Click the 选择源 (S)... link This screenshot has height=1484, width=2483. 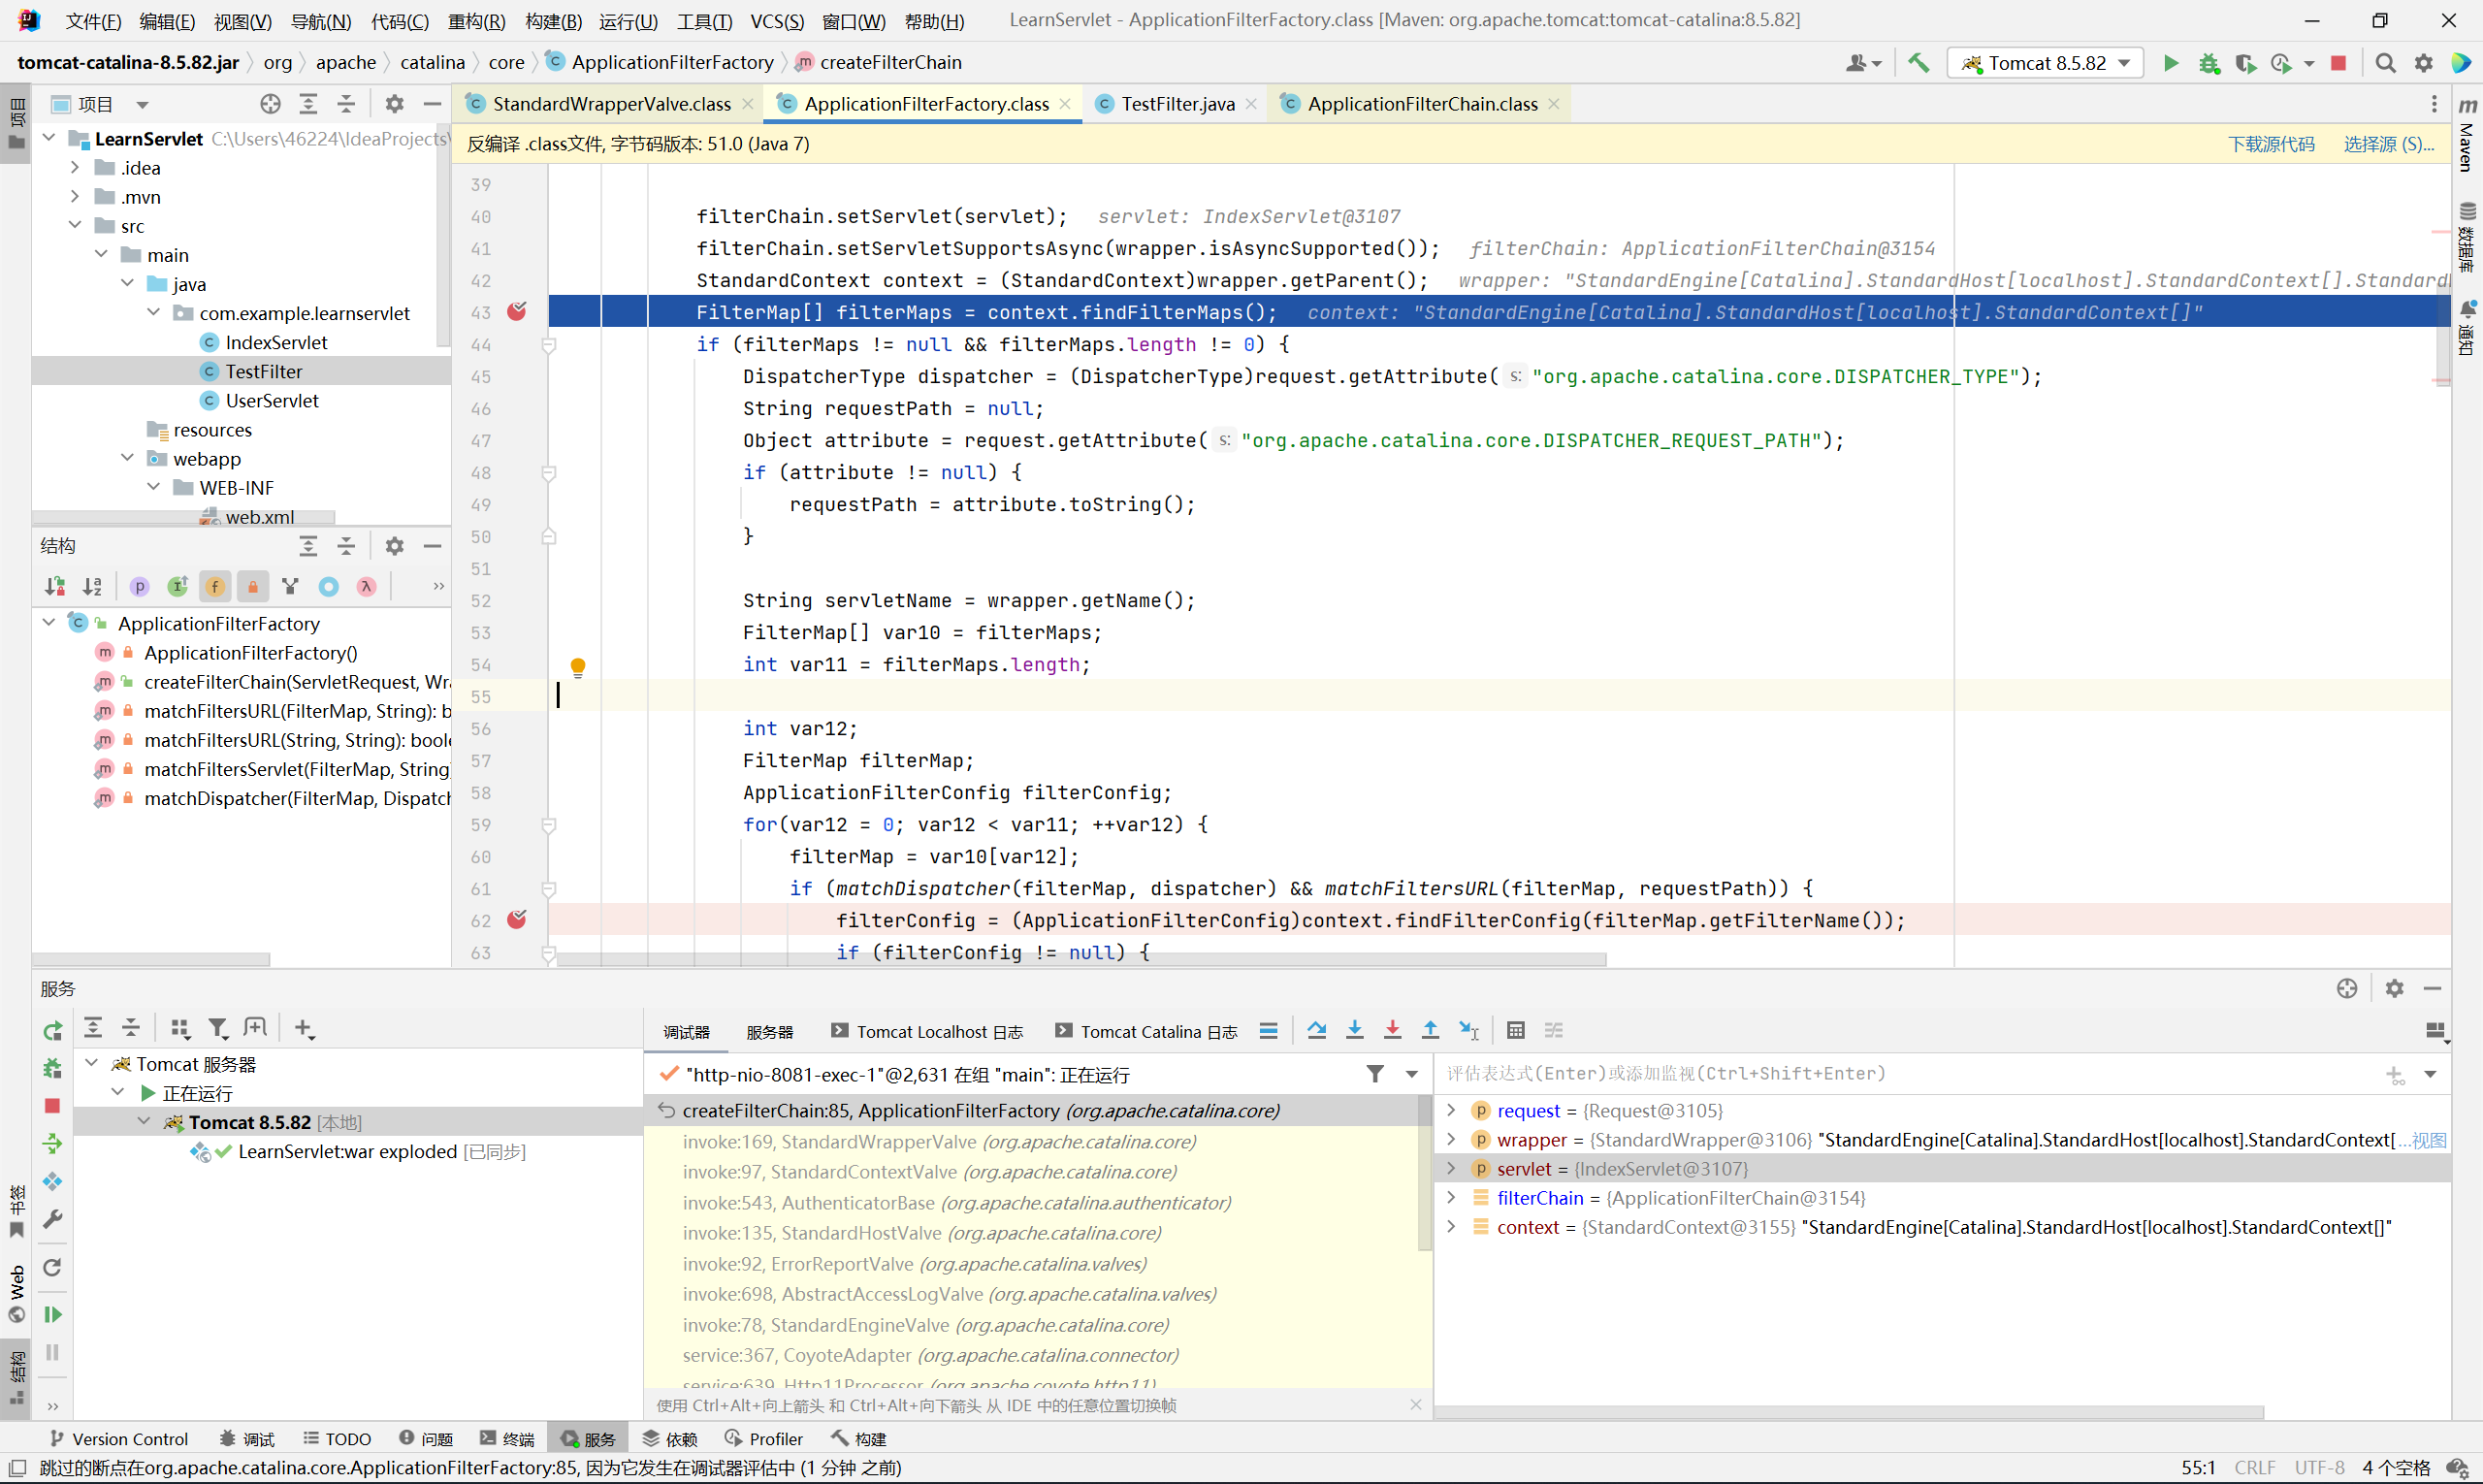(2388, 144)
